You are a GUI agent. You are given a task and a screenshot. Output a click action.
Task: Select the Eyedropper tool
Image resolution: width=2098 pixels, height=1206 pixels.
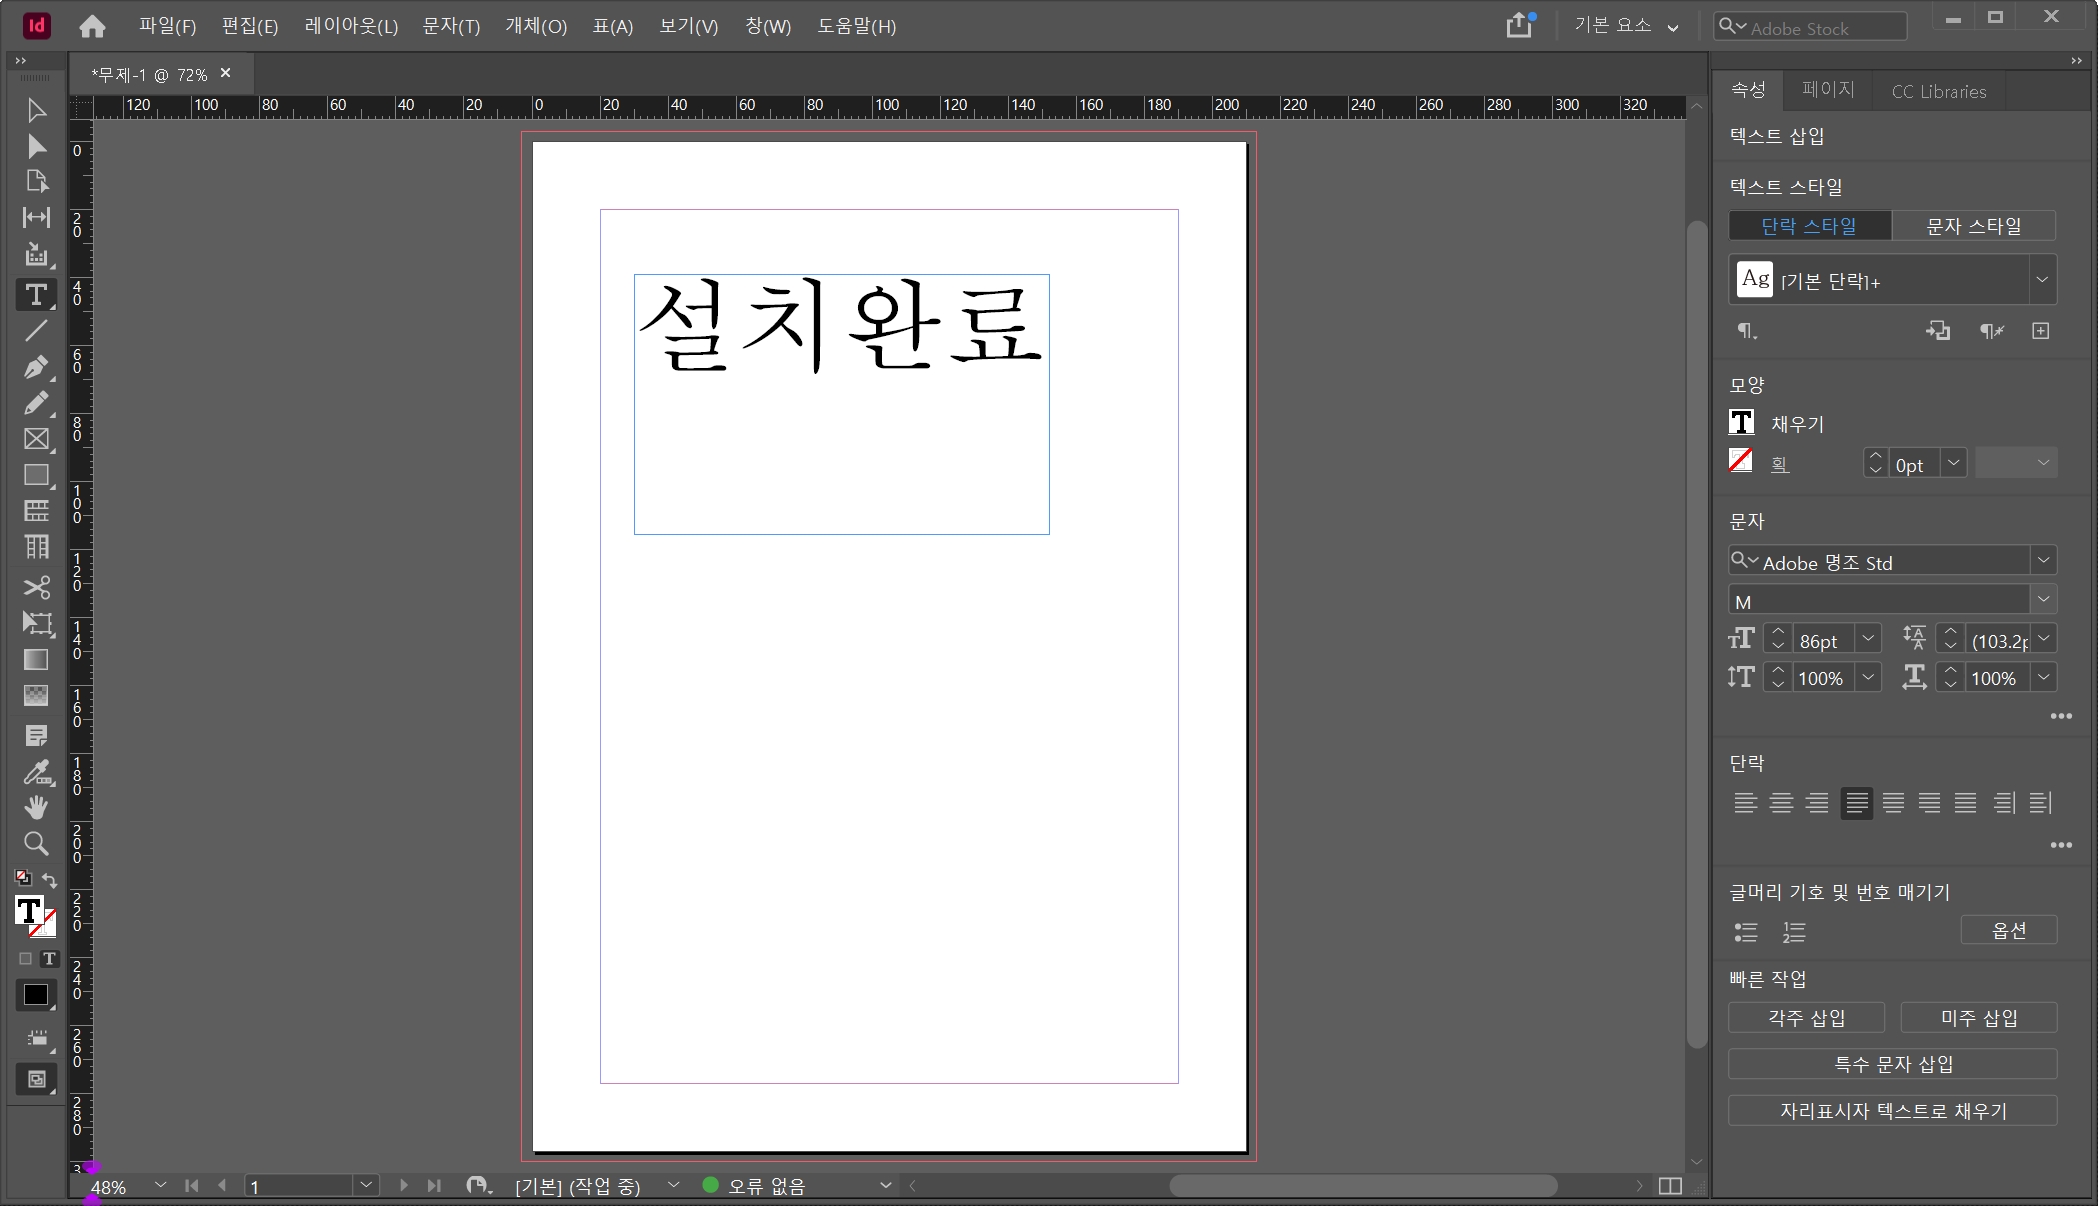(36, 772)
